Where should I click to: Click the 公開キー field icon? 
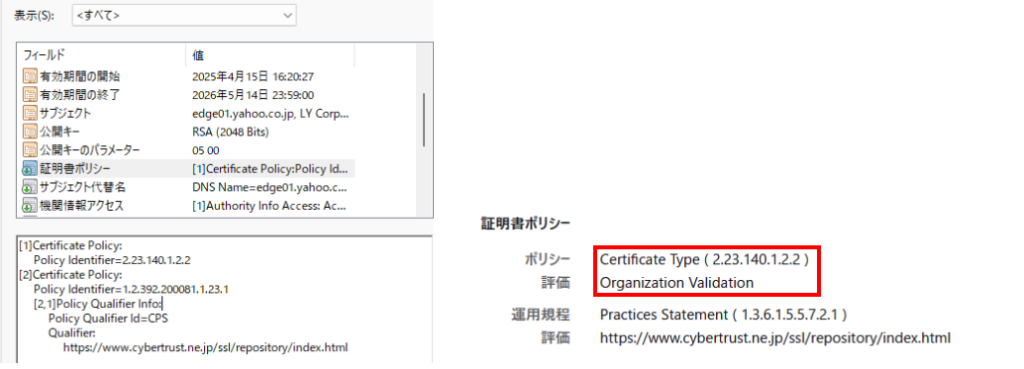pos(30,131)
